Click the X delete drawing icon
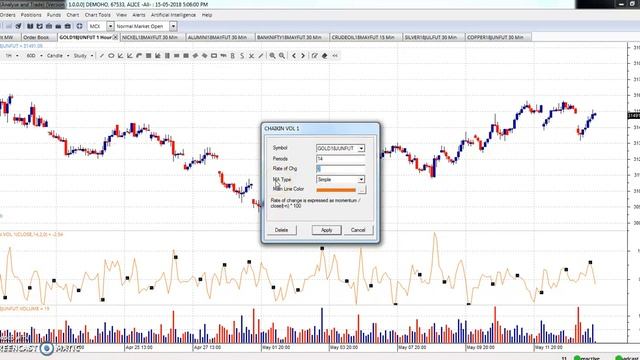640x360 pixels. (x=251, y=56)
